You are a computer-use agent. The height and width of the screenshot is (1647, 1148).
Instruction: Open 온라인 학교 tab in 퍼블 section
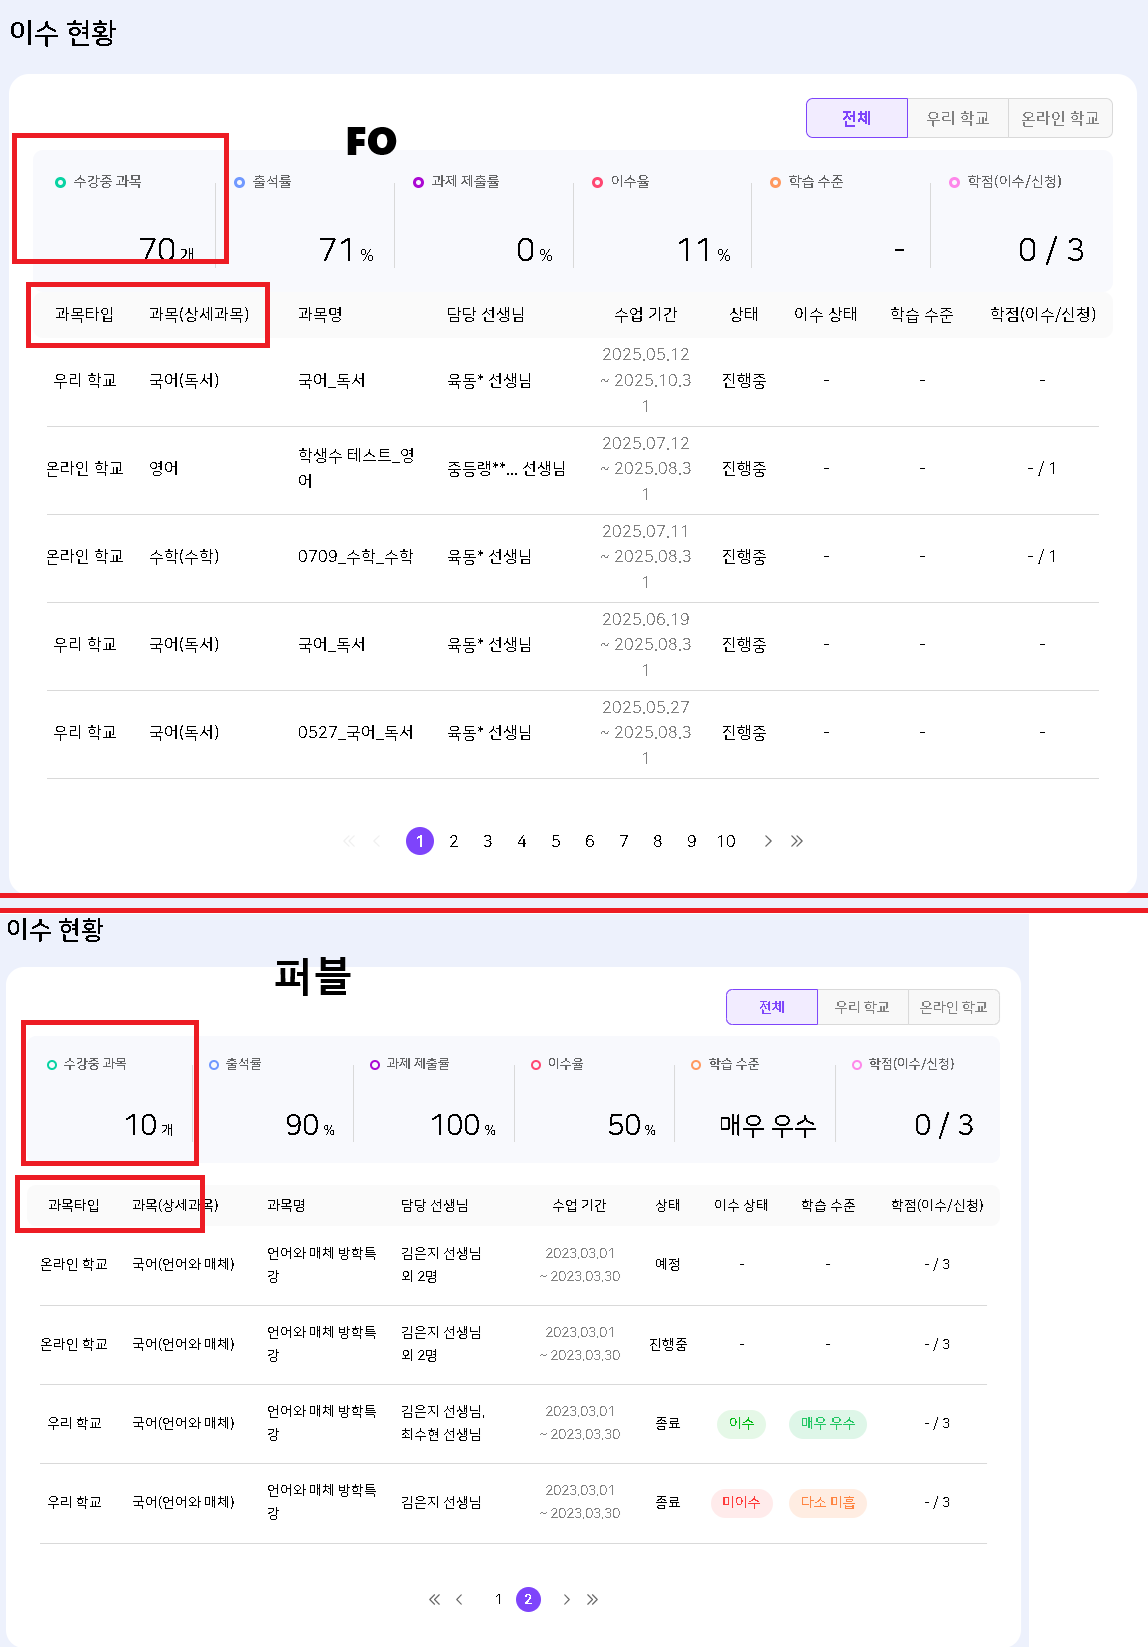[x=953, y=1007]
